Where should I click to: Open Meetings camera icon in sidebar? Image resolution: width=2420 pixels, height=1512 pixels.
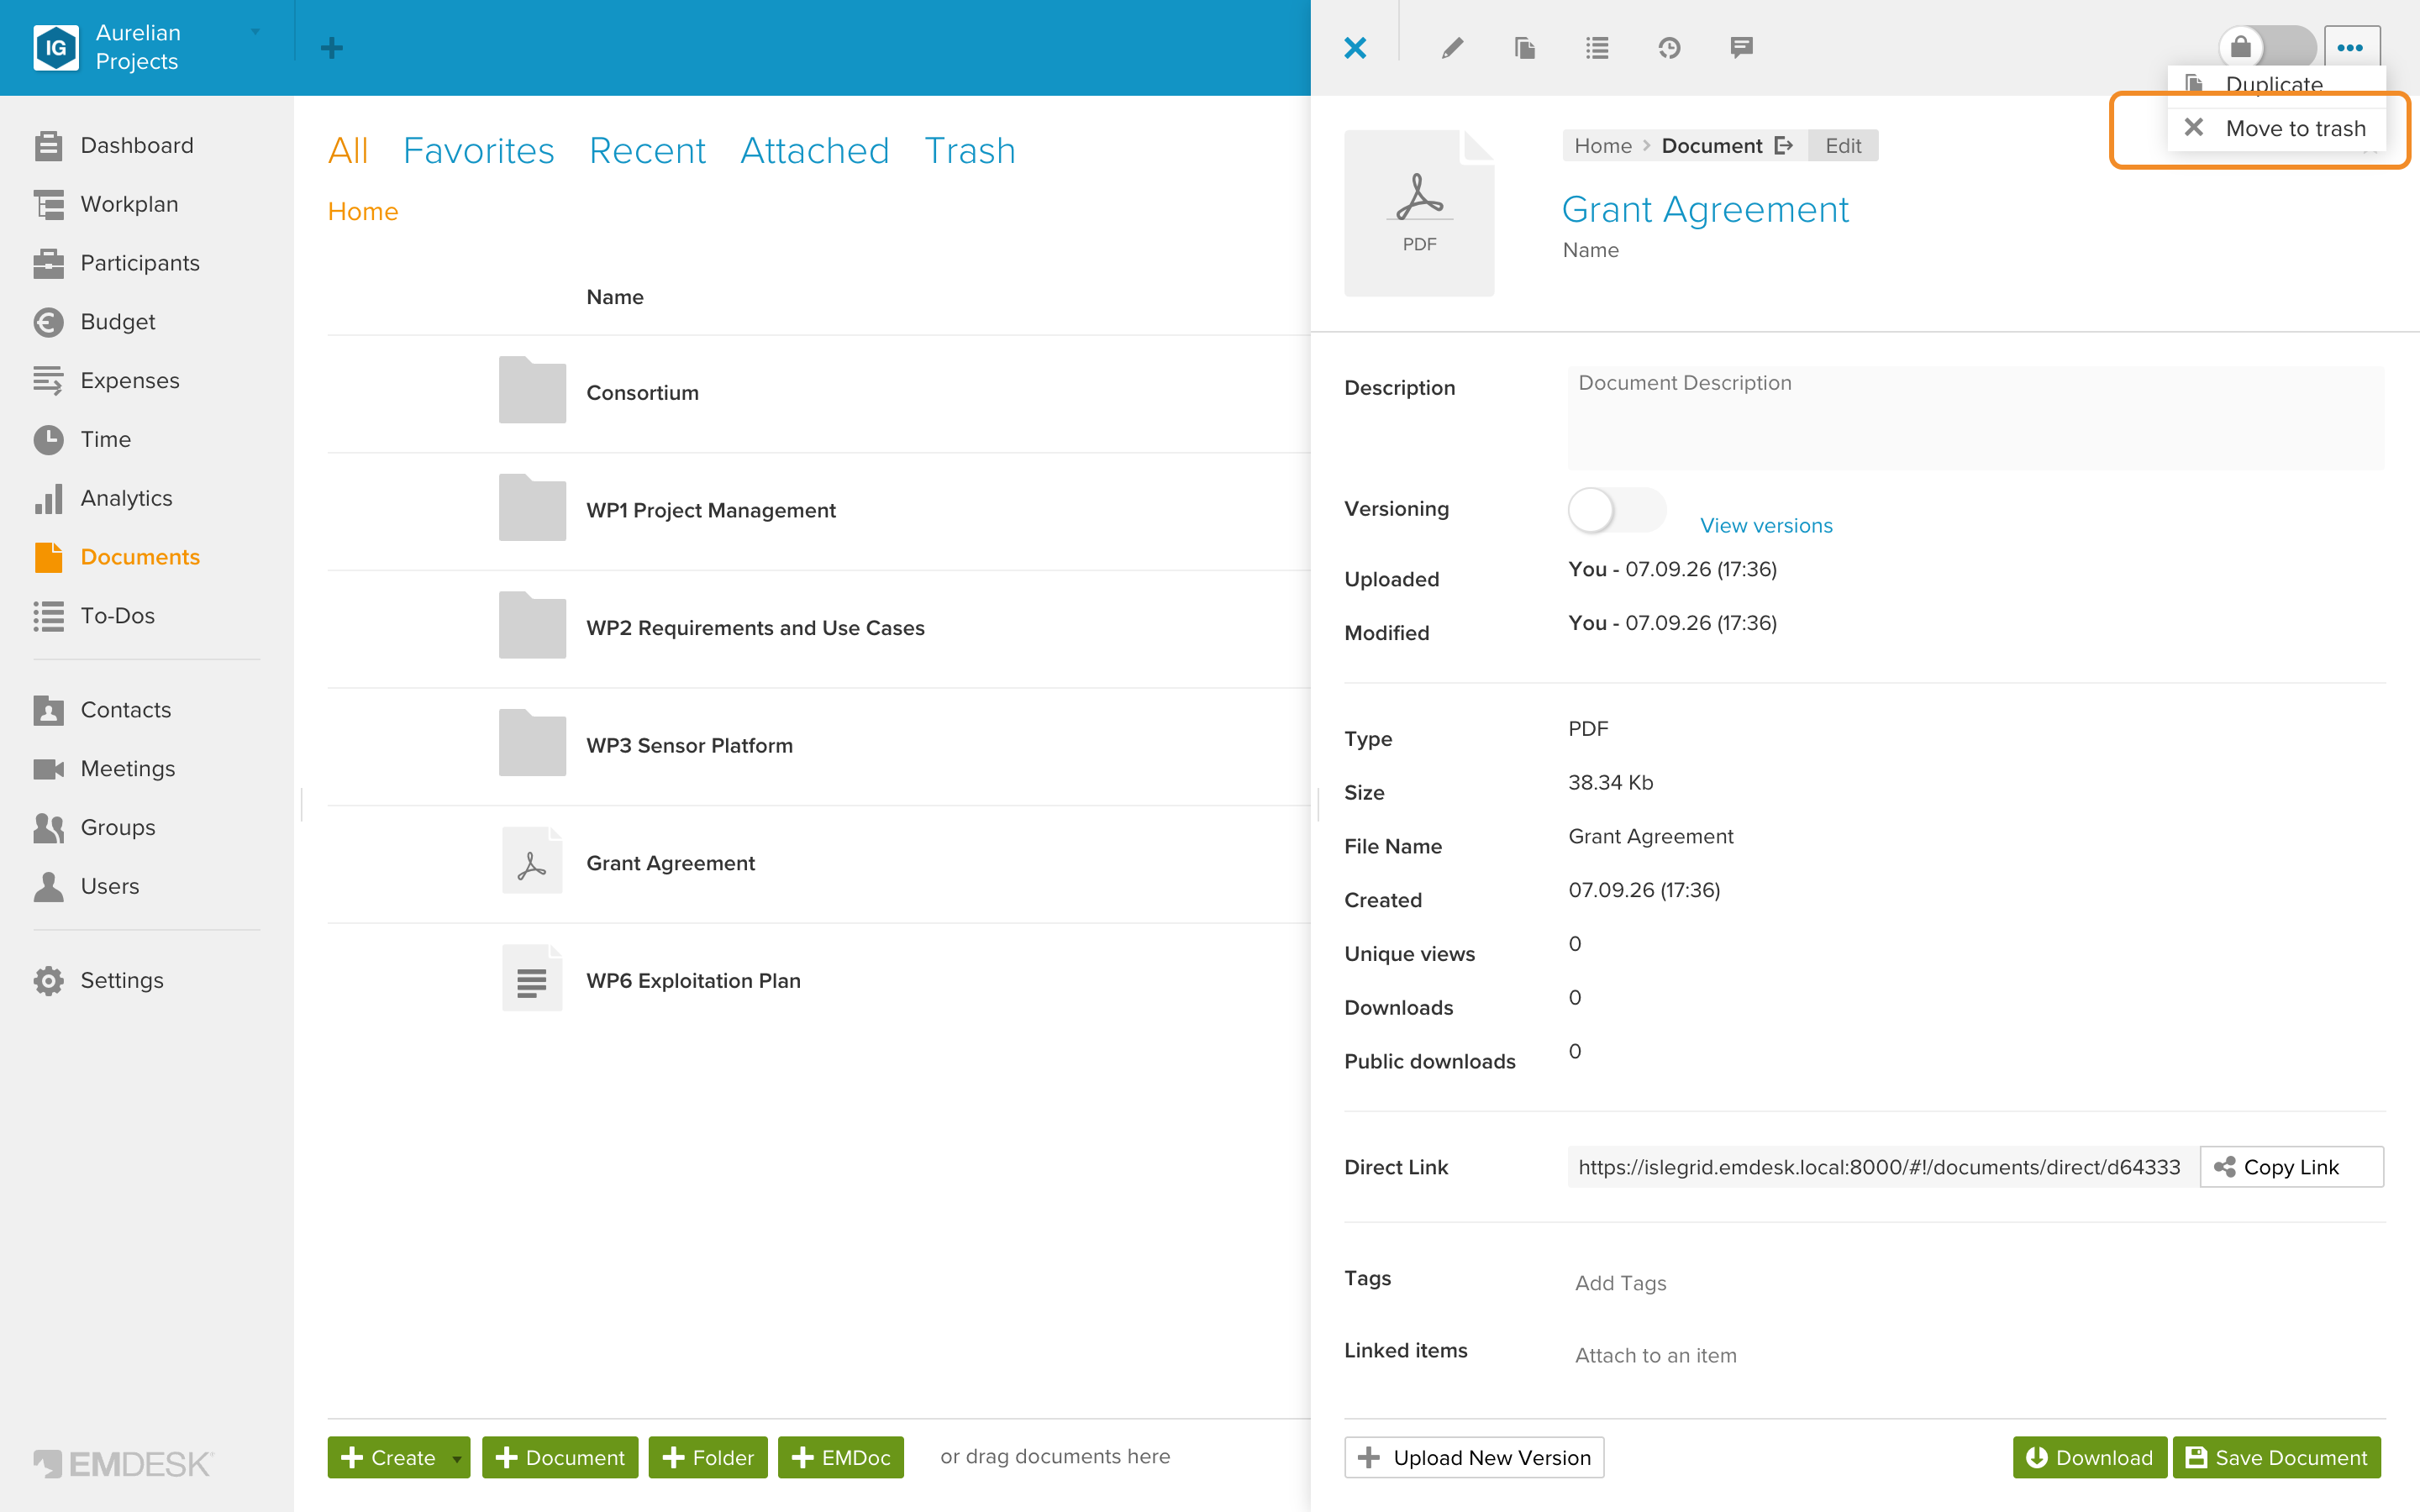(48, 769)
